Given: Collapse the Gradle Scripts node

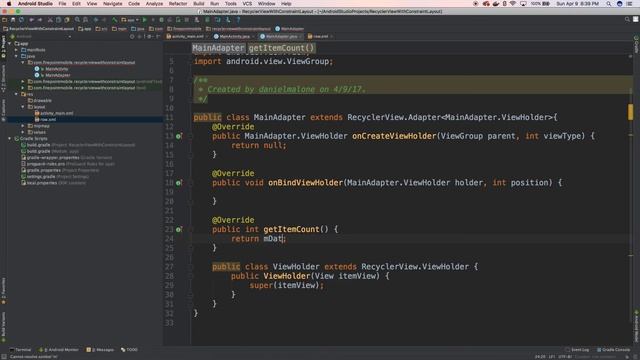Looking at the screenshot, I should 10,138.
